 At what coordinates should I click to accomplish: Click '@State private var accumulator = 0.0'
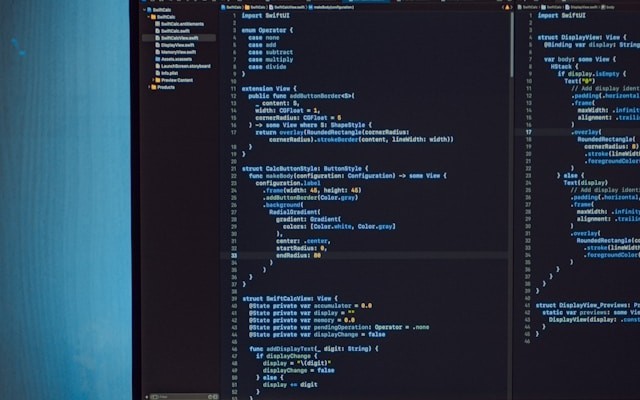pos(310,305)
